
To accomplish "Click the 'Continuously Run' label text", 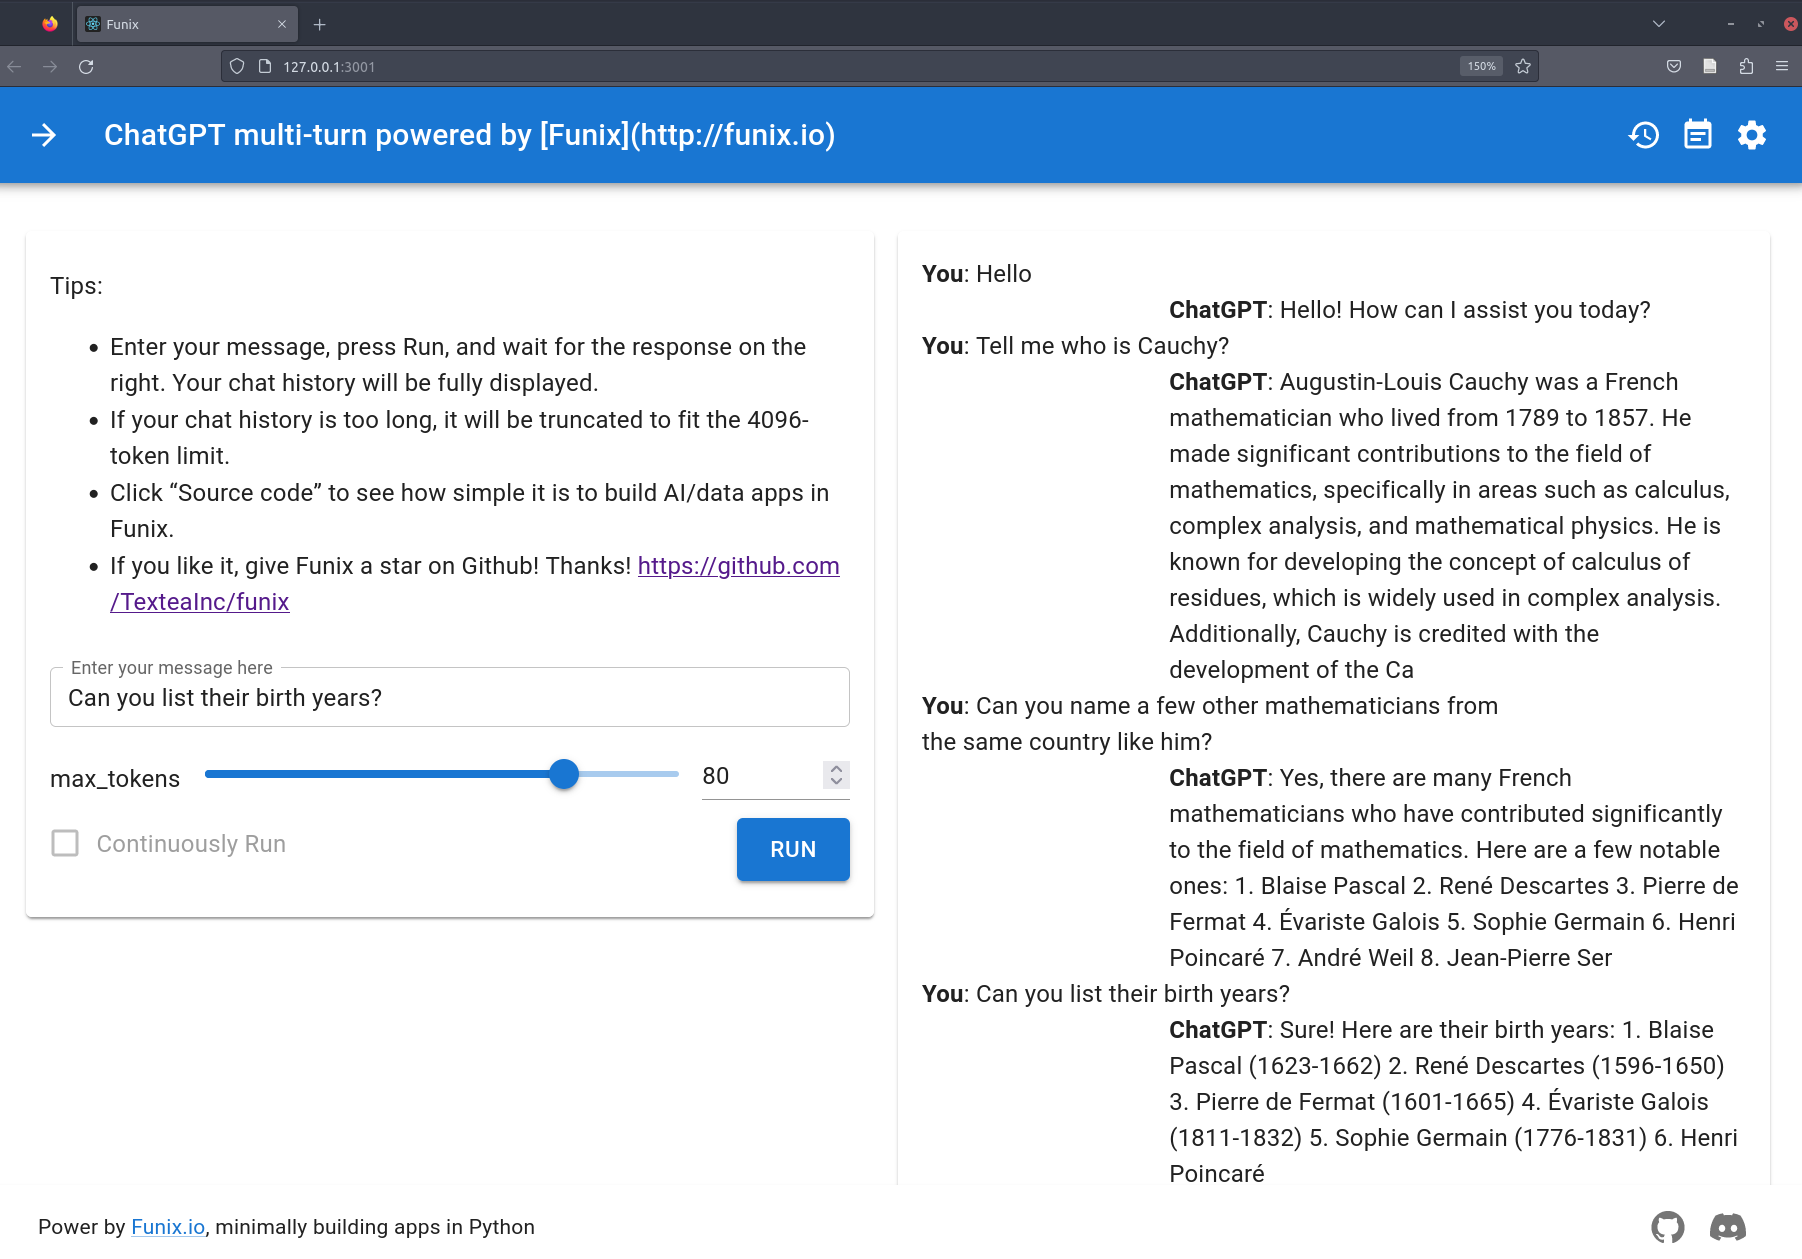I will tap(191, 844).
